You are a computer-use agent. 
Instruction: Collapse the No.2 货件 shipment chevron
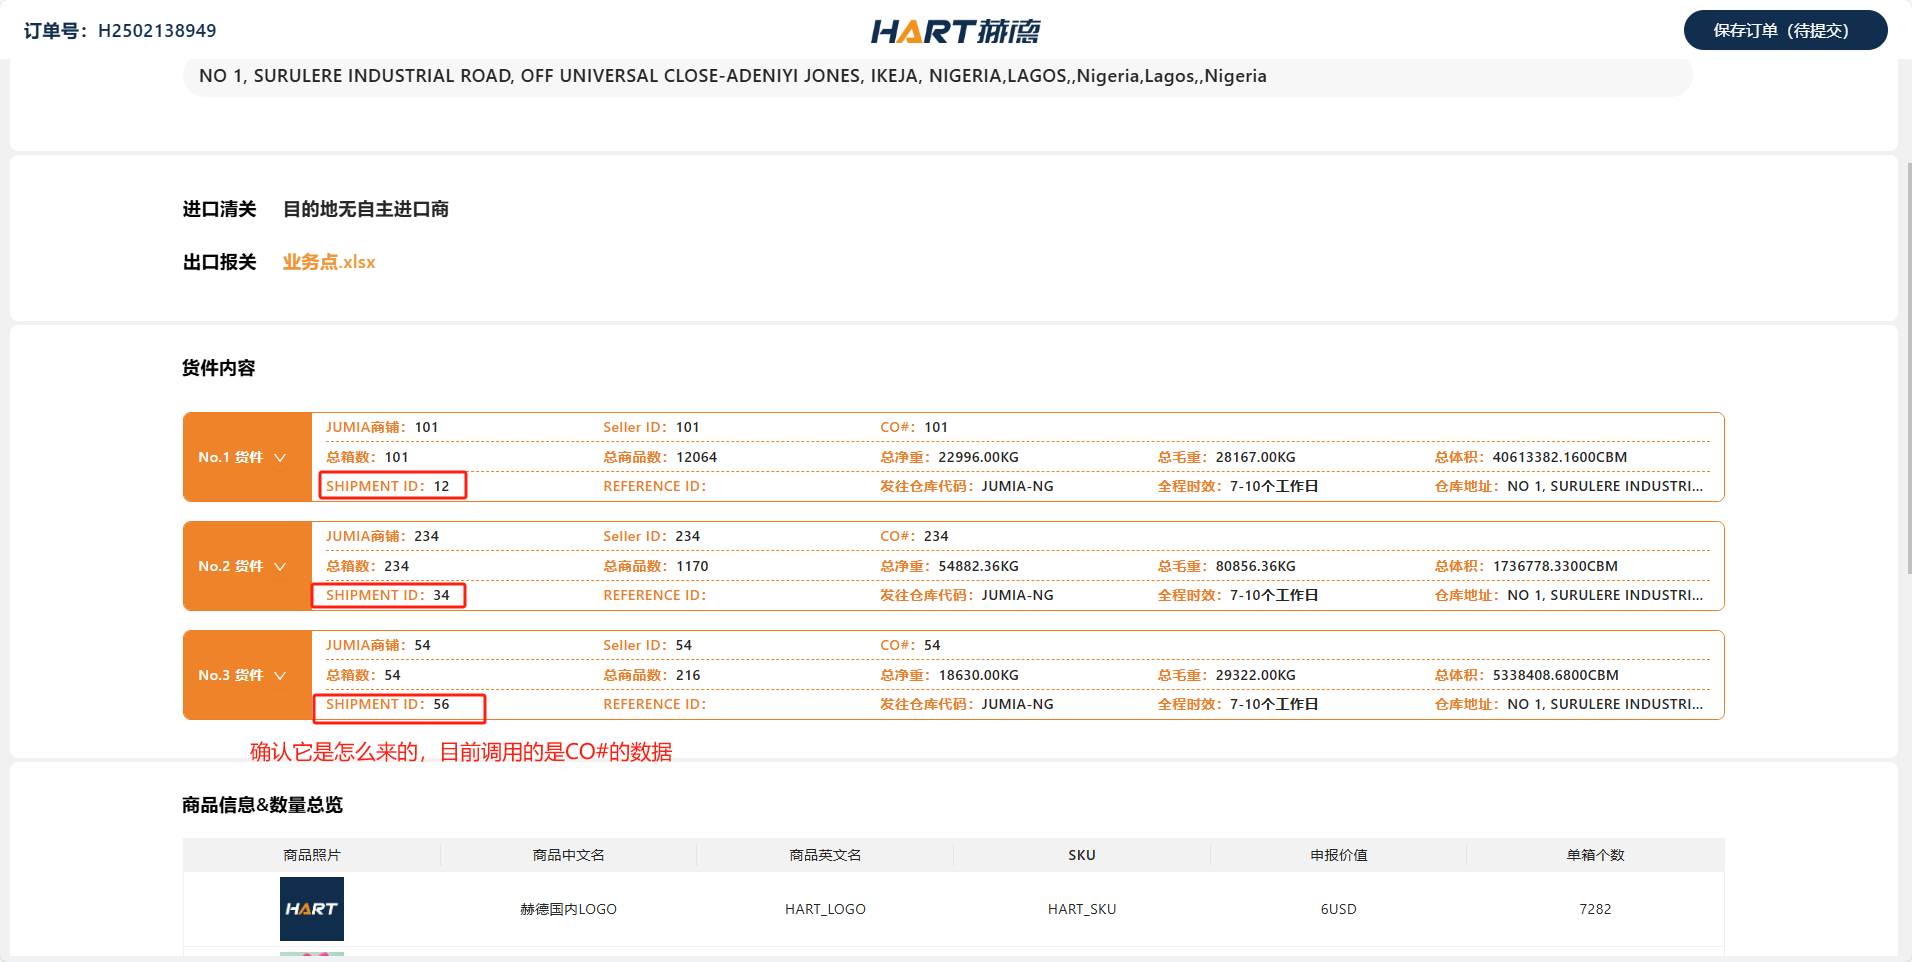[x=280, y=566]
